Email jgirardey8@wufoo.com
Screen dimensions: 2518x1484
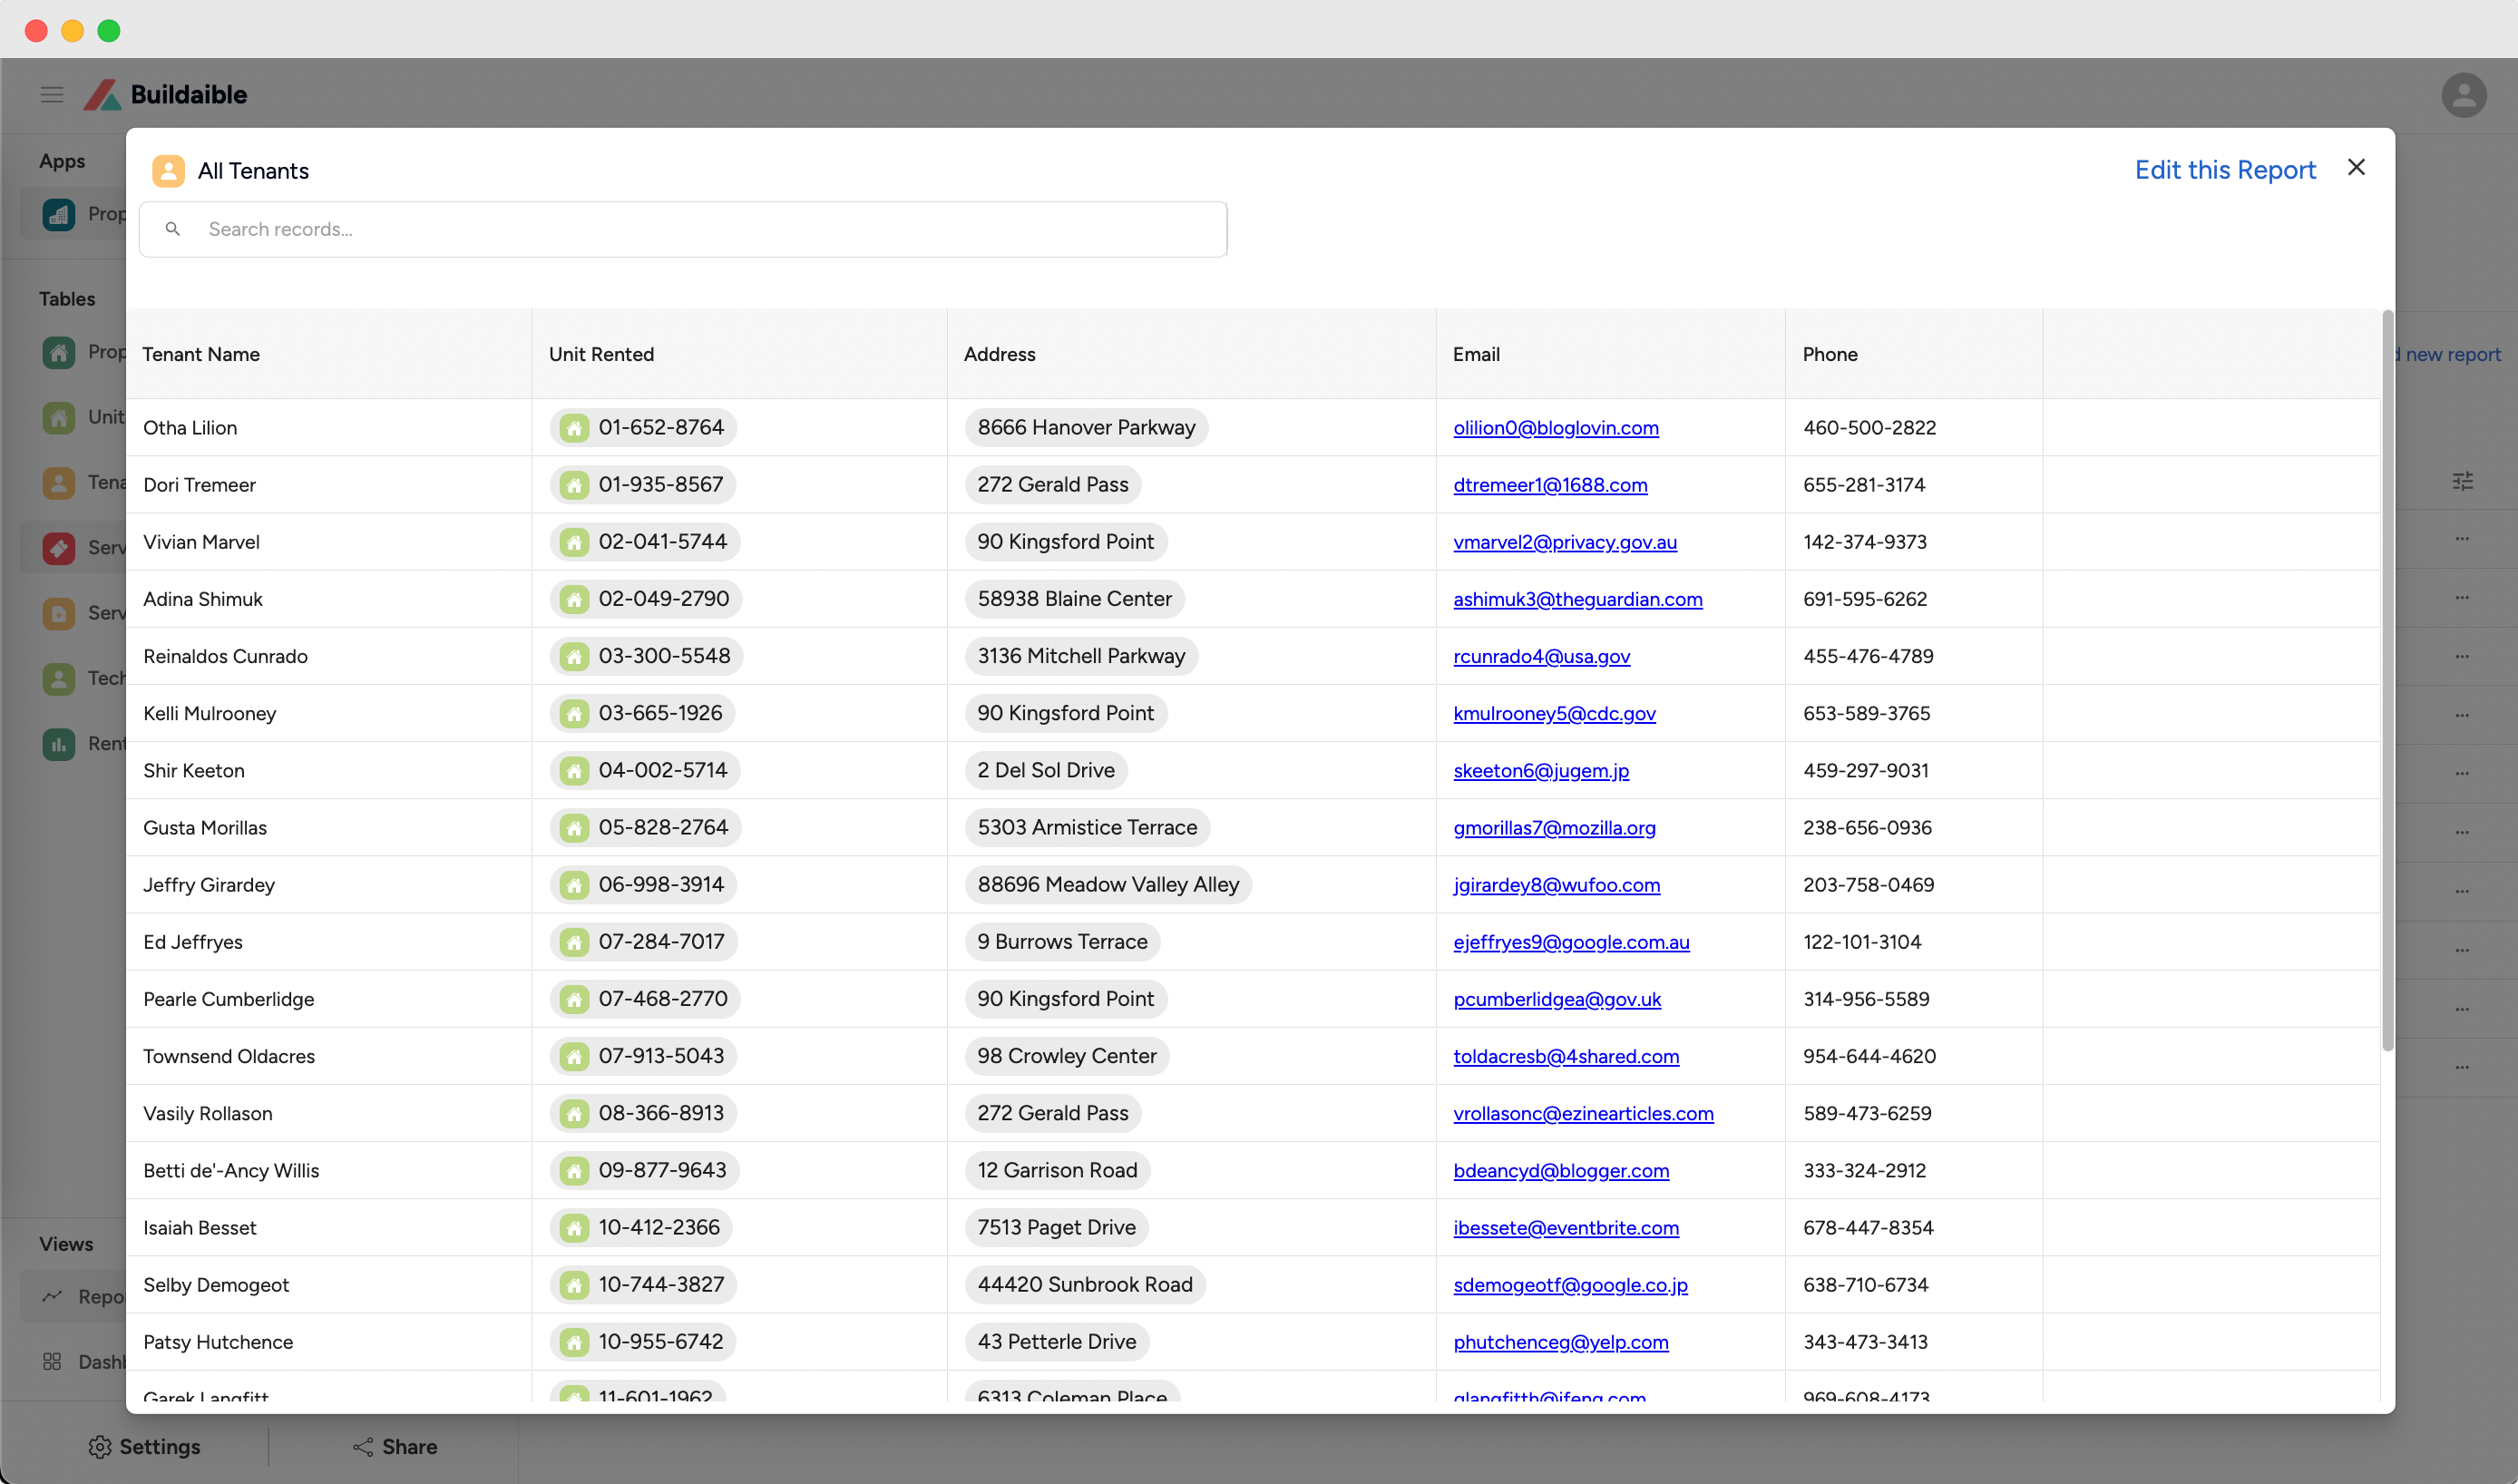(x=1556, y=884)
